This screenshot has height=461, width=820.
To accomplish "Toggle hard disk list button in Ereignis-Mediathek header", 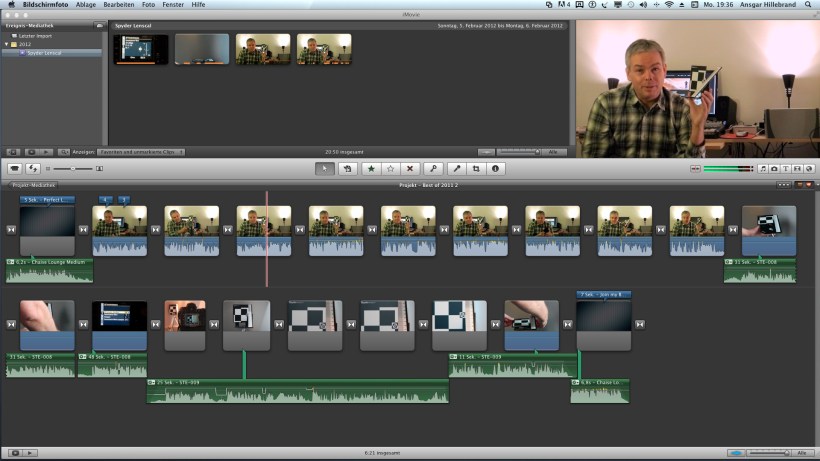I will (99, 25).
